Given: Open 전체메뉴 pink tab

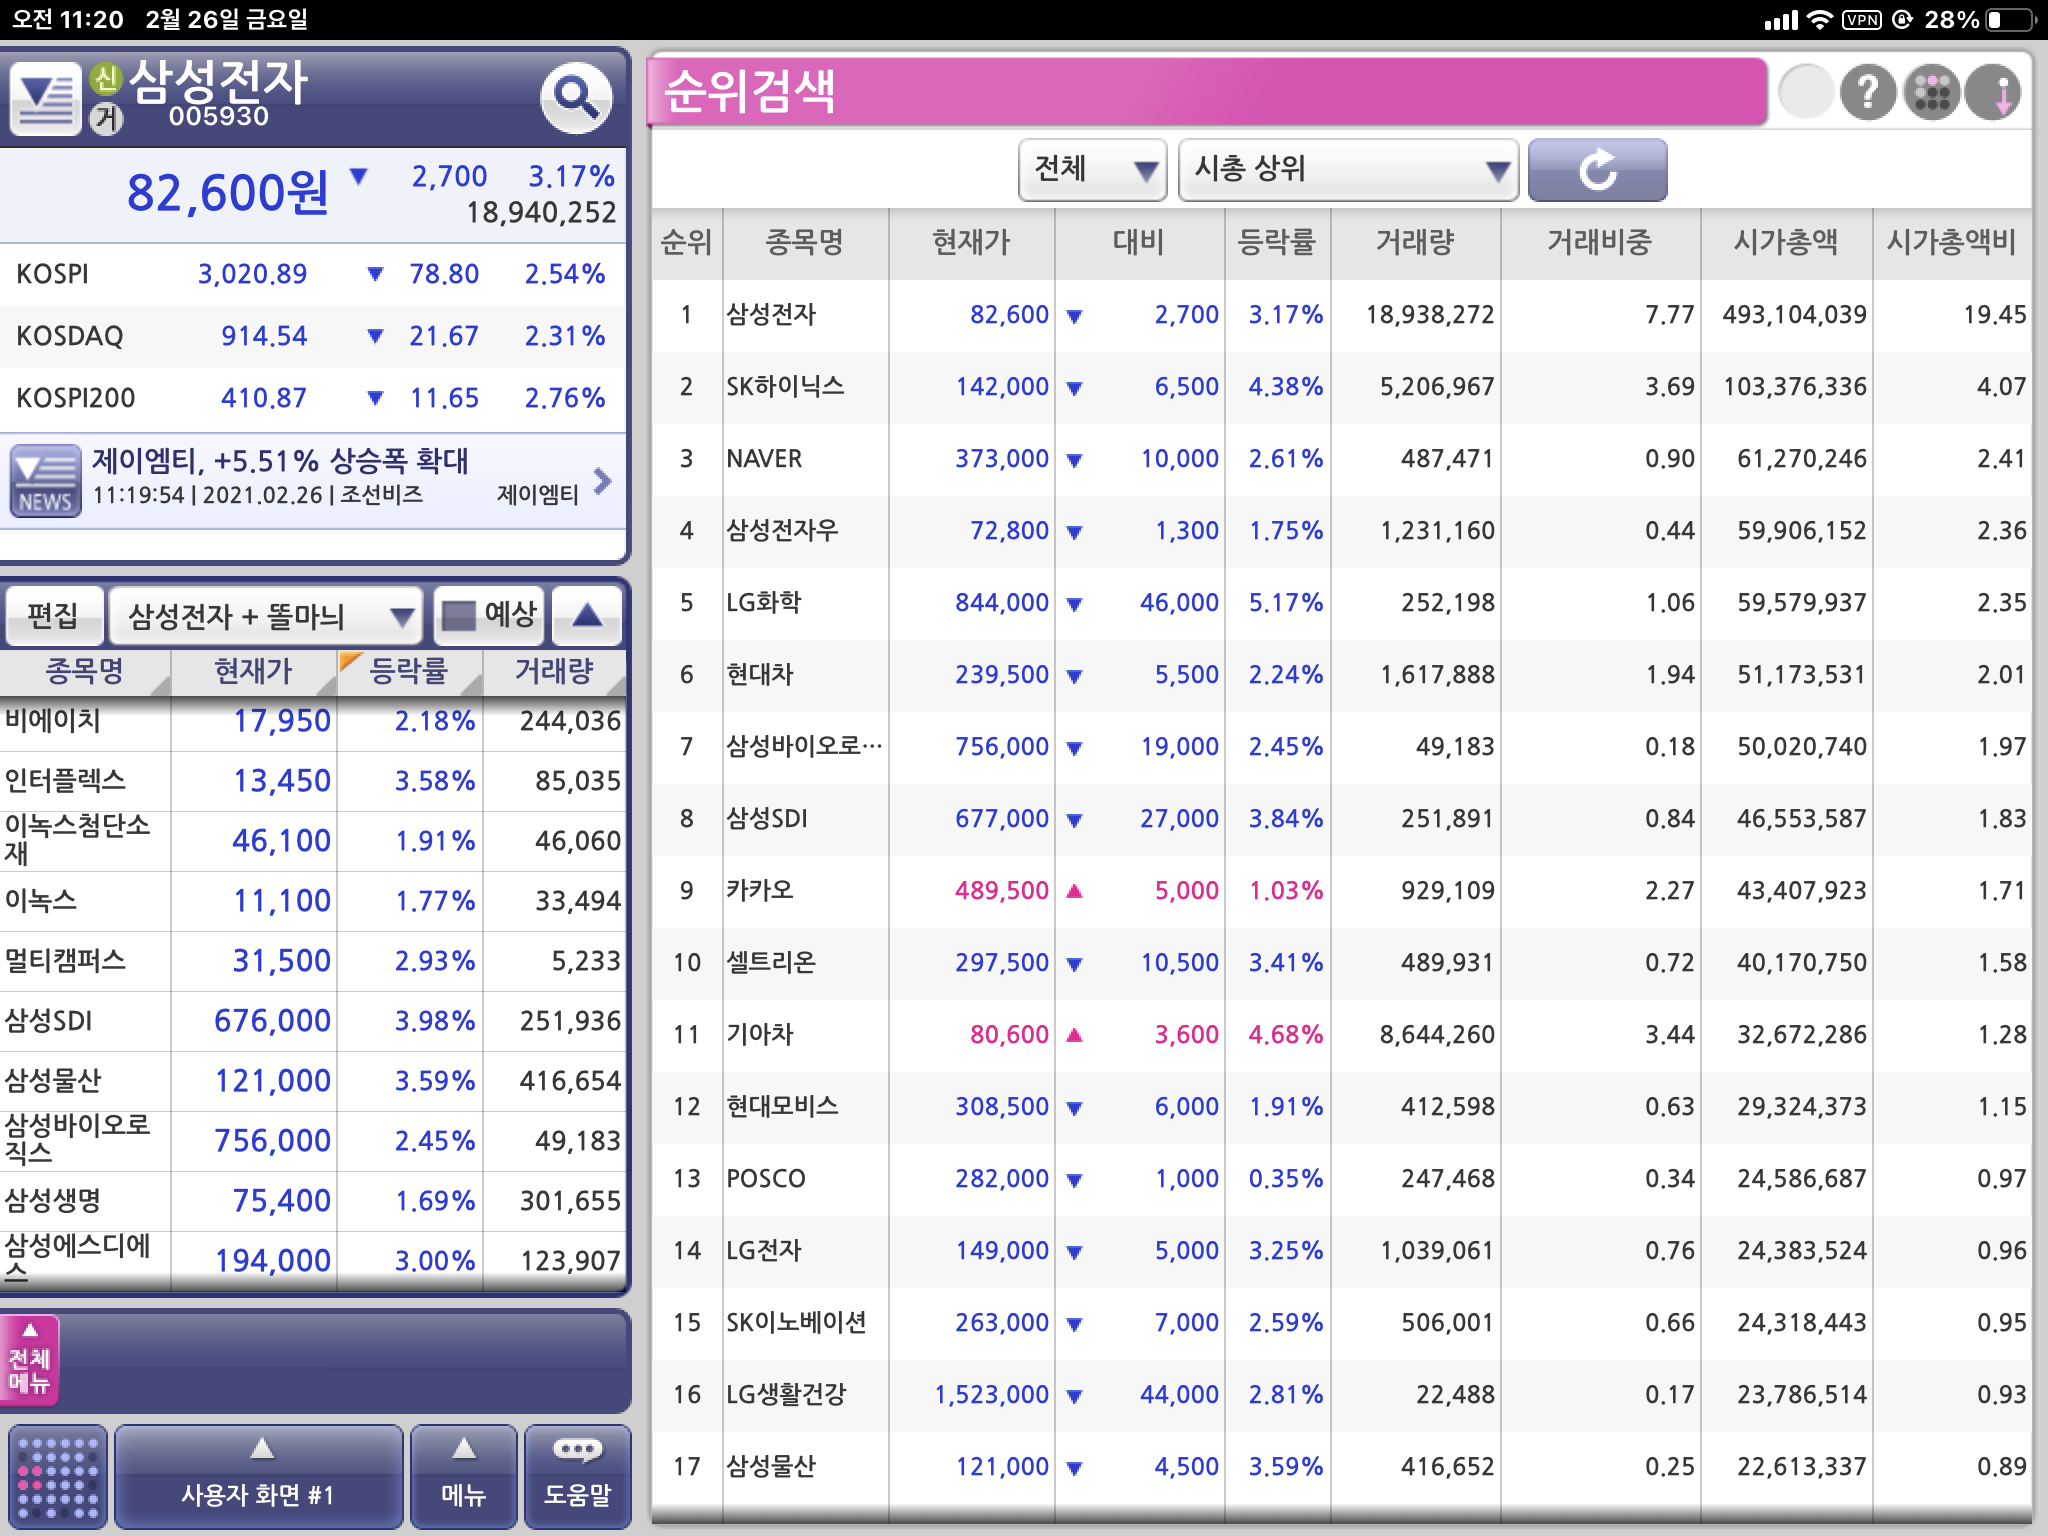Looking at the screenshot, I should coord(30,1360).
